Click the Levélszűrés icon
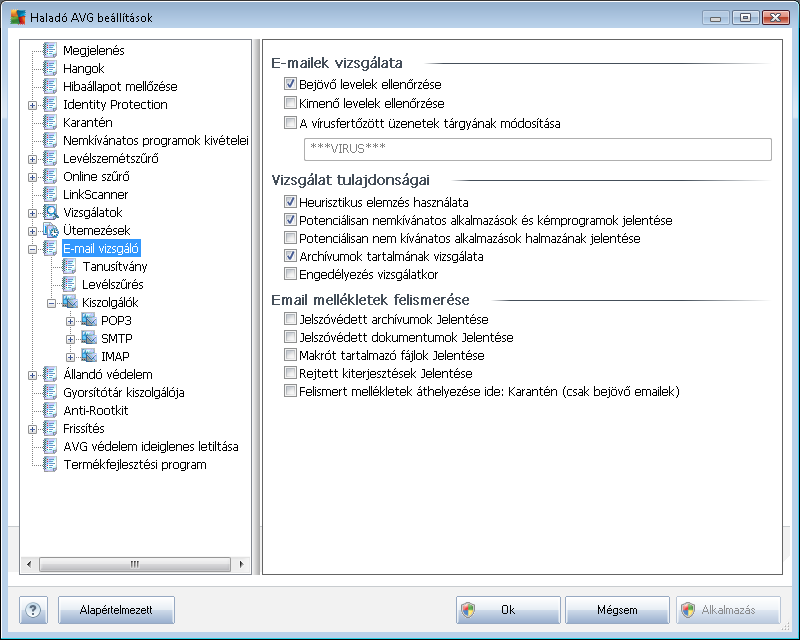 click(69, 284)
